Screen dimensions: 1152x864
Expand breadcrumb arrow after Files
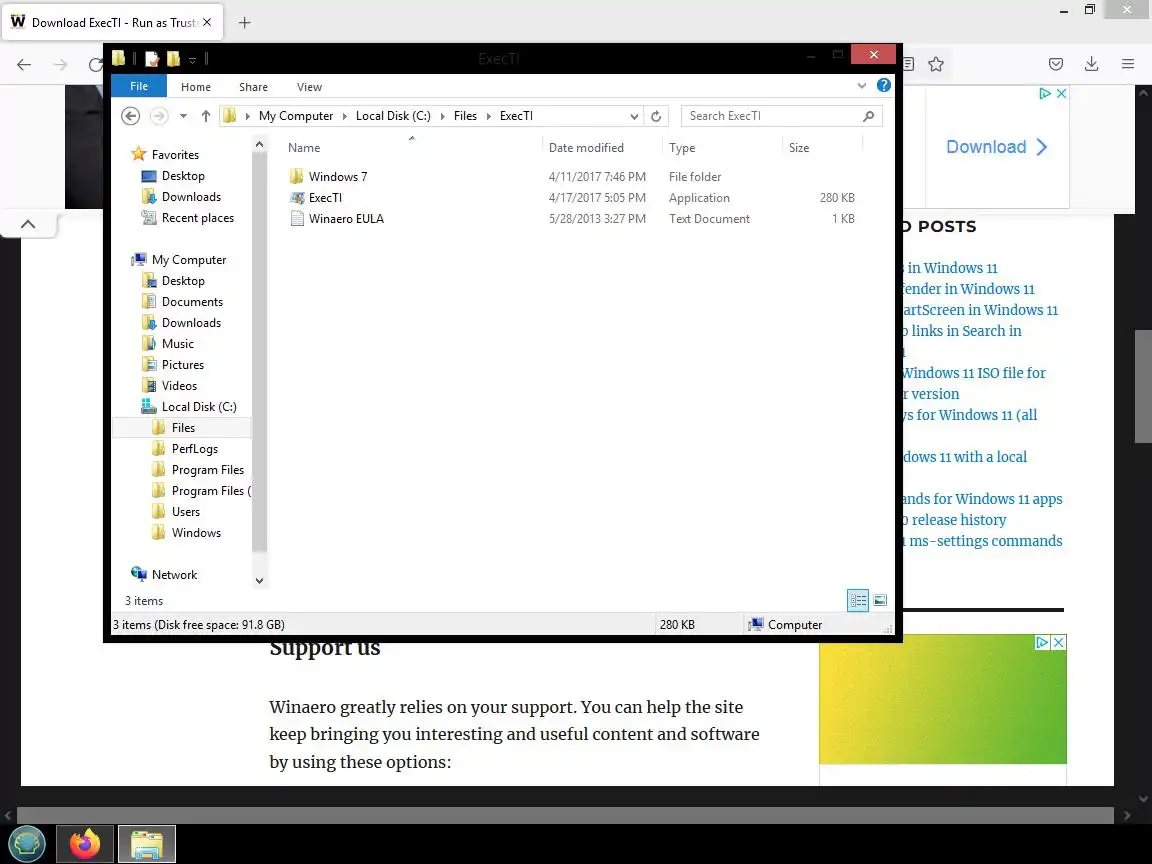[488, 116]
